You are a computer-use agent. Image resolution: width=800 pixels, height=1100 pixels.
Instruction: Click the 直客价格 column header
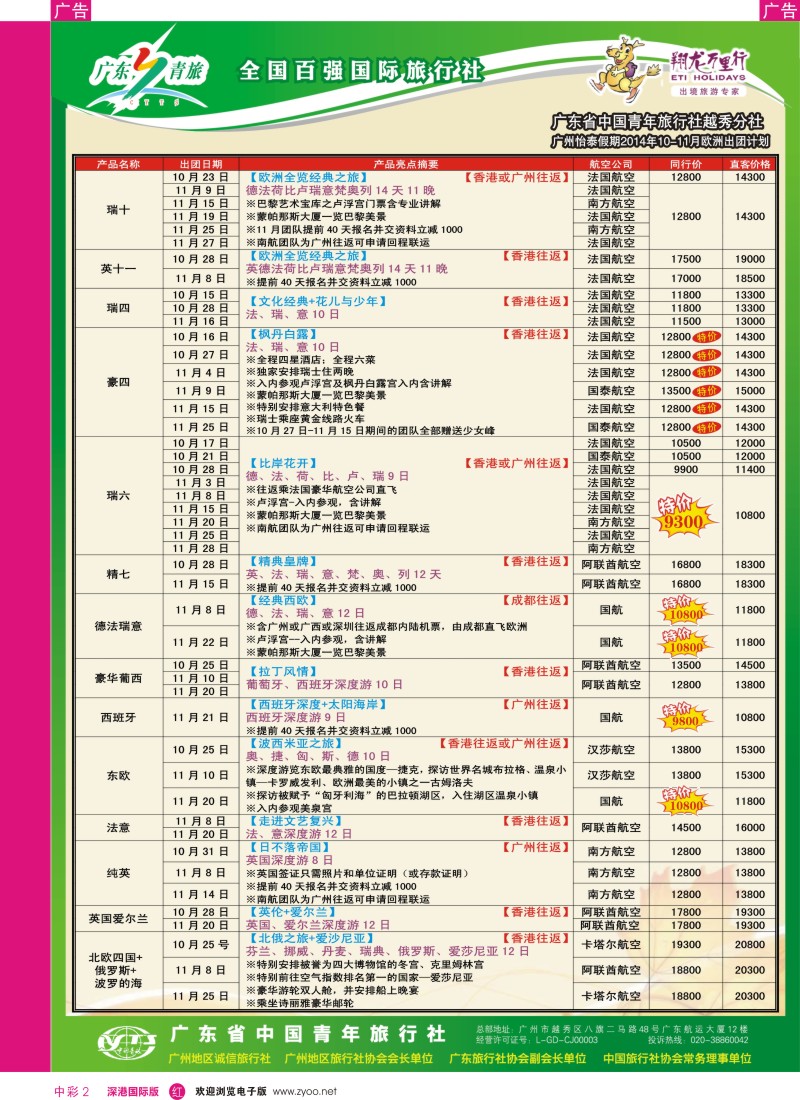pyautogui.click(x=749, y=164)
